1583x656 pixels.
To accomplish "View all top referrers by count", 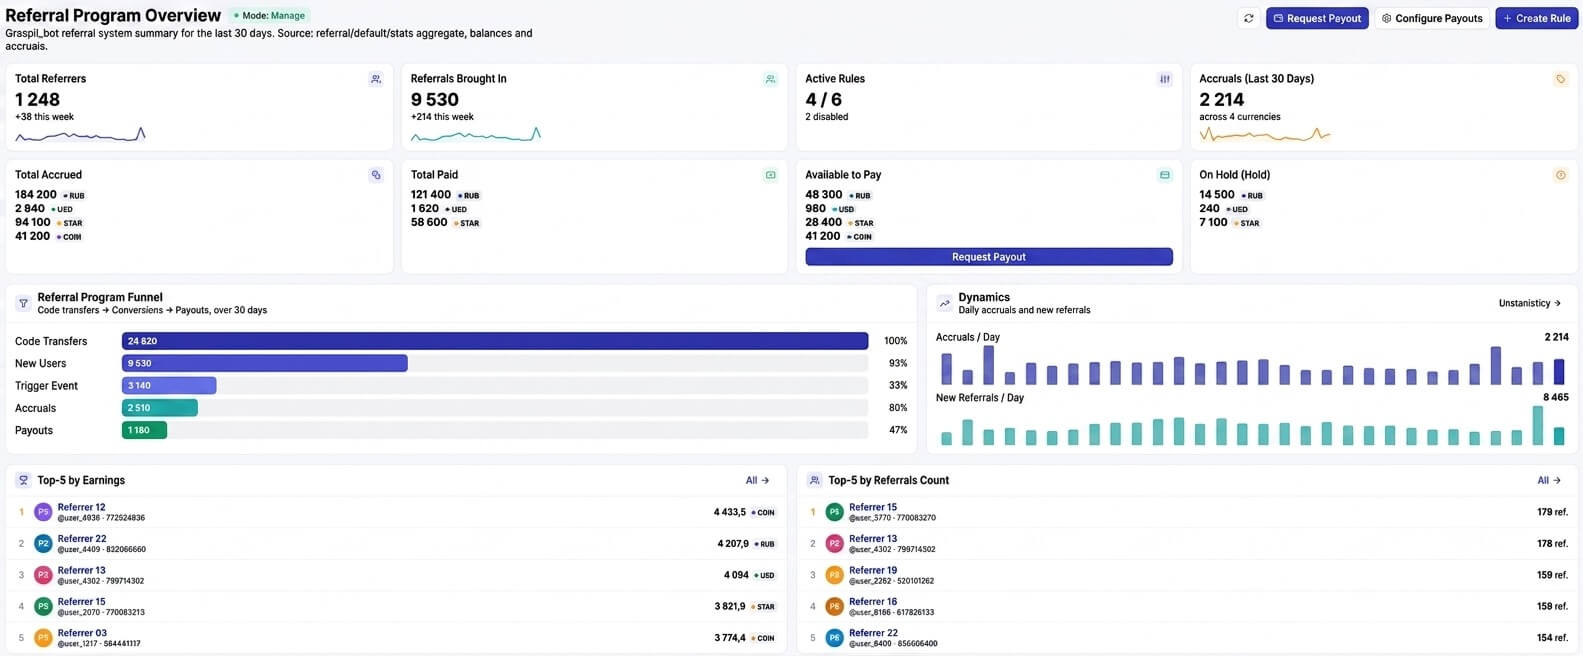I will pyautogui.click(x=1549, y=480).
